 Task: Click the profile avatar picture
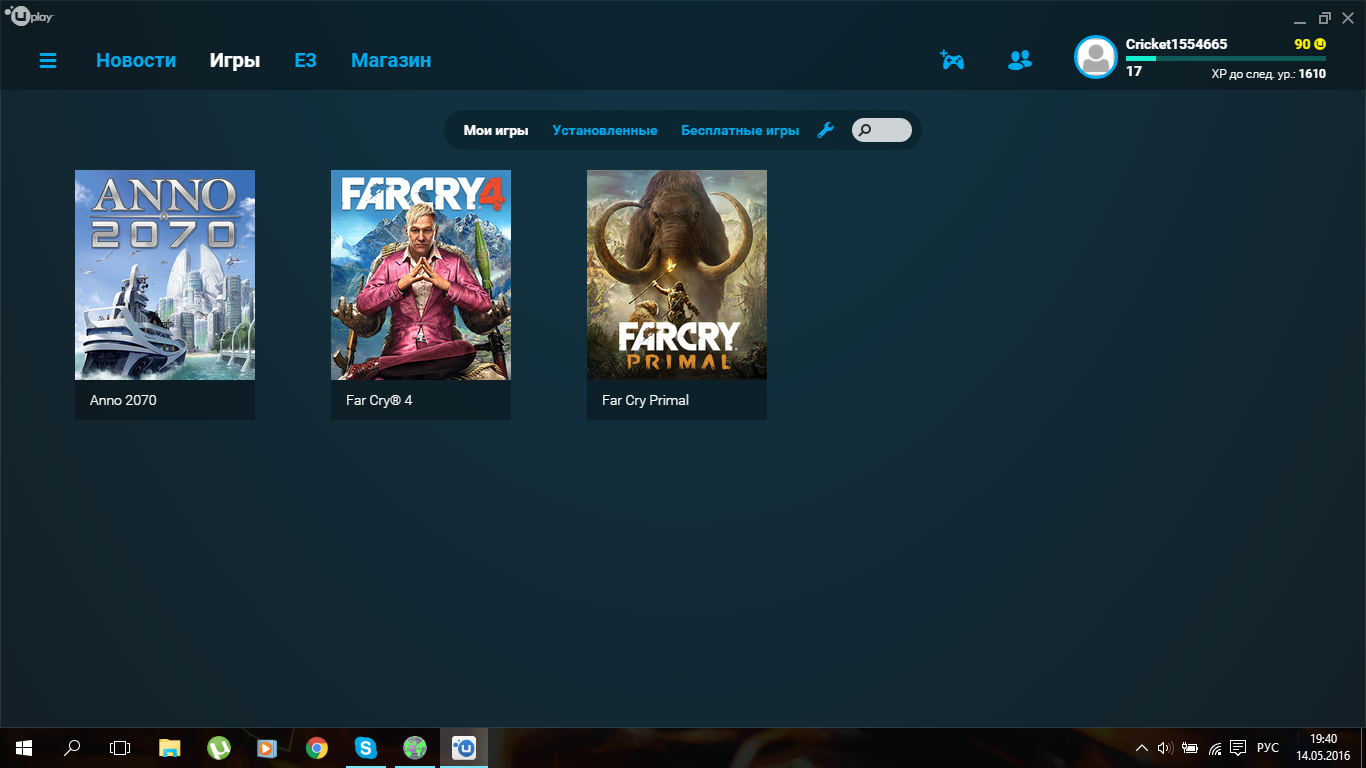(1096, 57)
